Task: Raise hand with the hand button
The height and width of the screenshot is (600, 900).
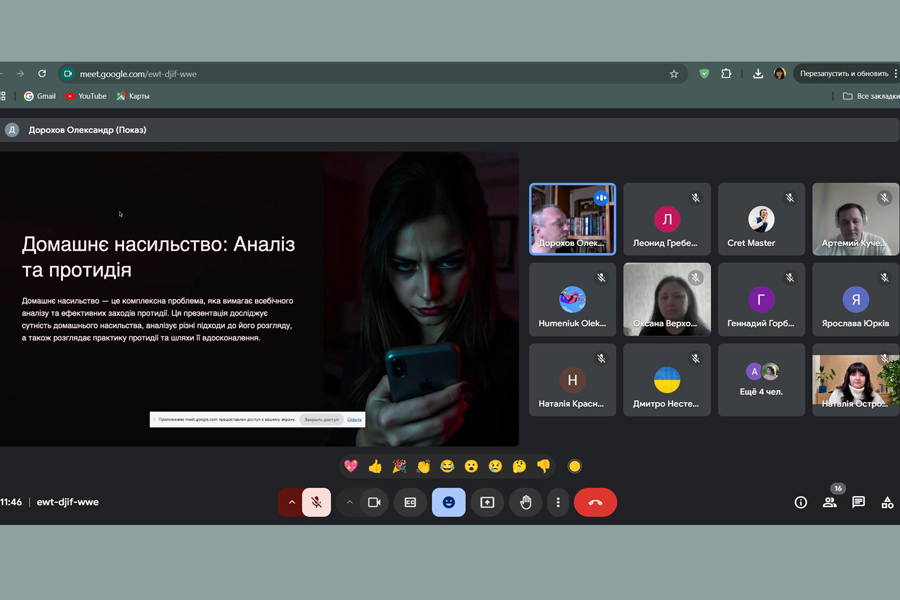Action: (525, 502)
